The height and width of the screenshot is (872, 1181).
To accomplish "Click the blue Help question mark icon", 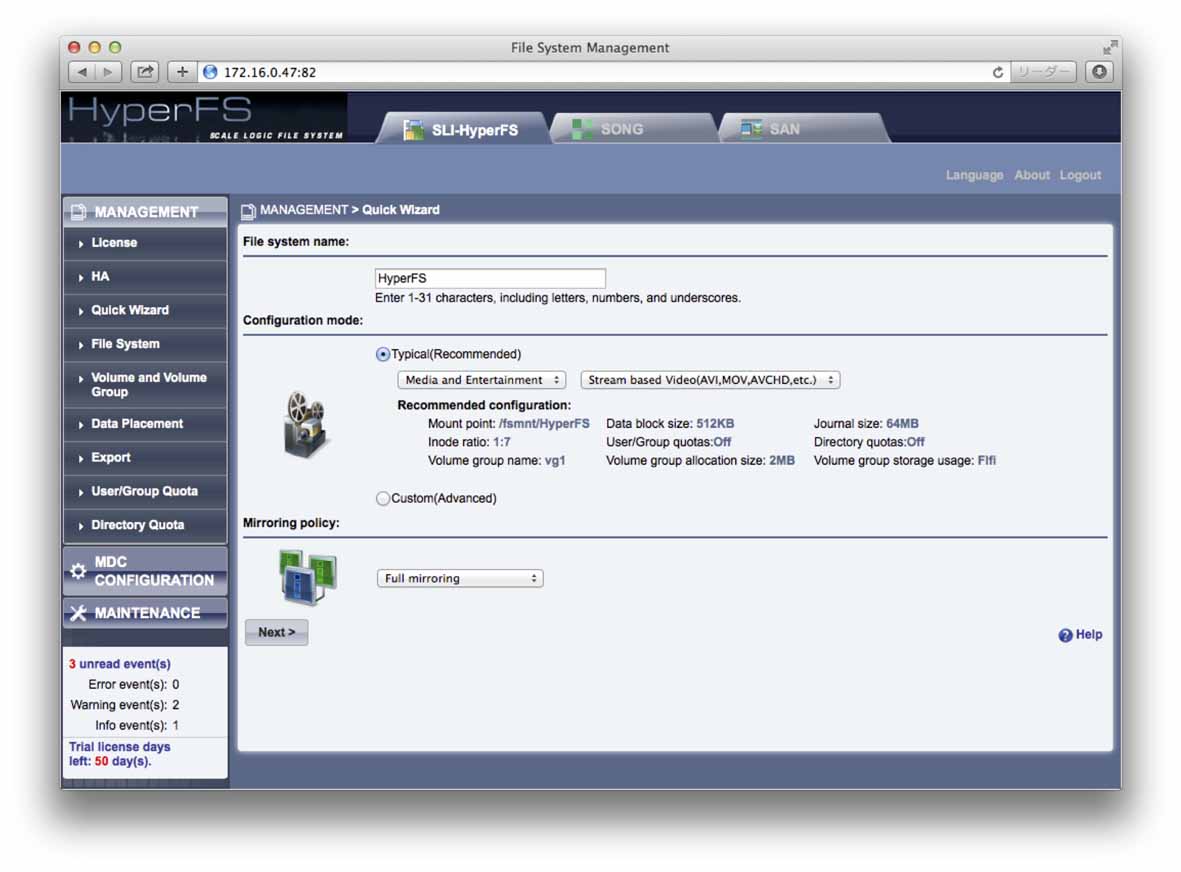I will (1065, 635).
